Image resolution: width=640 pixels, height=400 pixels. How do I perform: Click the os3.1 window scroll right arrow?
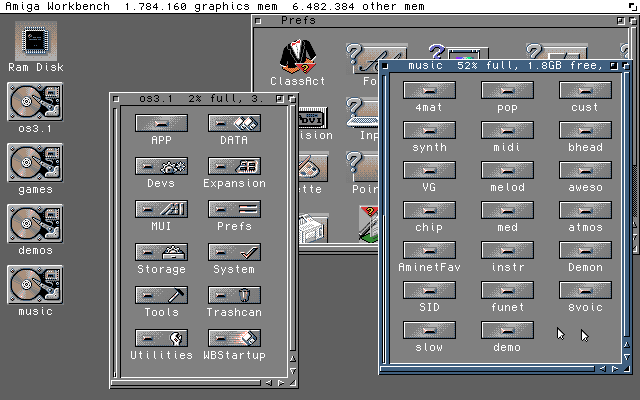coord(281,383)
